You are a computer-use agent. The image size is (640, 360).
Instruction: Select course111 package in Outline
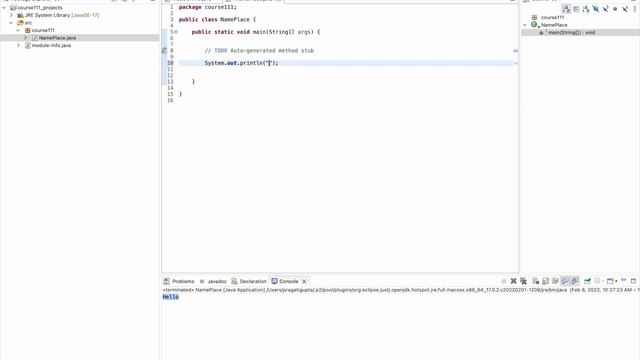click(552, 18)
